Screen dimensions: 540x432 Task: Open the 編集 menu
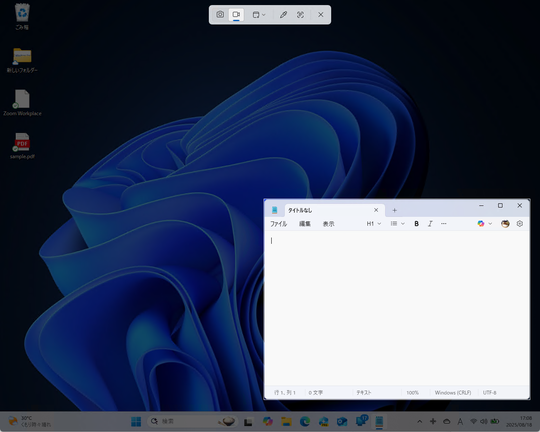click(x=305, y=224)
